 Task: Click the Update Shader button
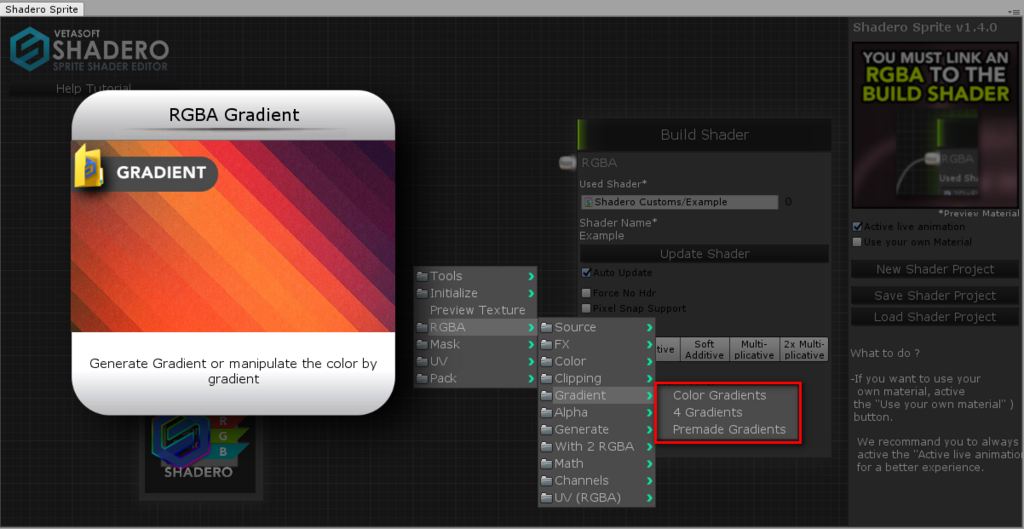(705, 253)
